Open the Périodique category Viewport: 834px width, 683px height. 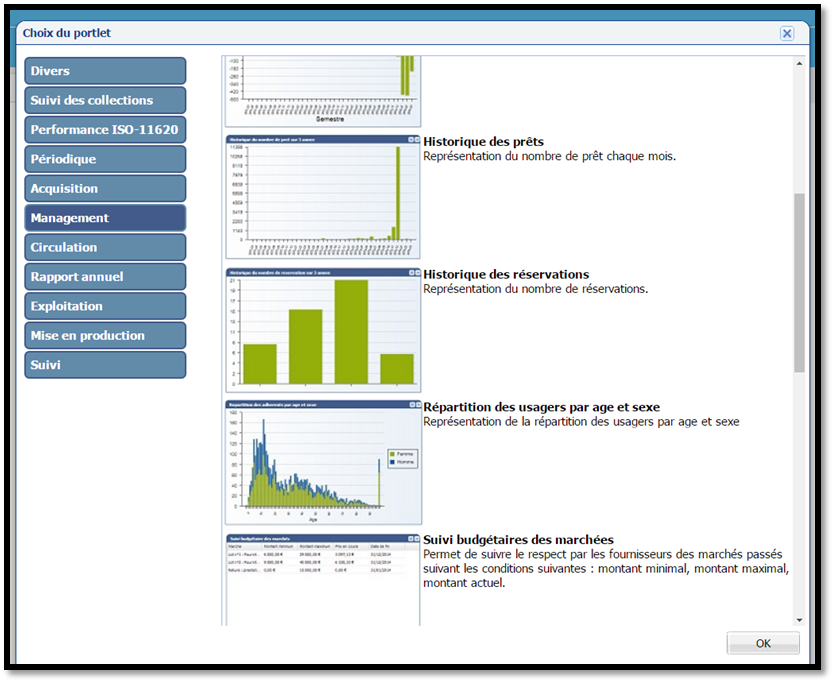click(x=105, y=159)
